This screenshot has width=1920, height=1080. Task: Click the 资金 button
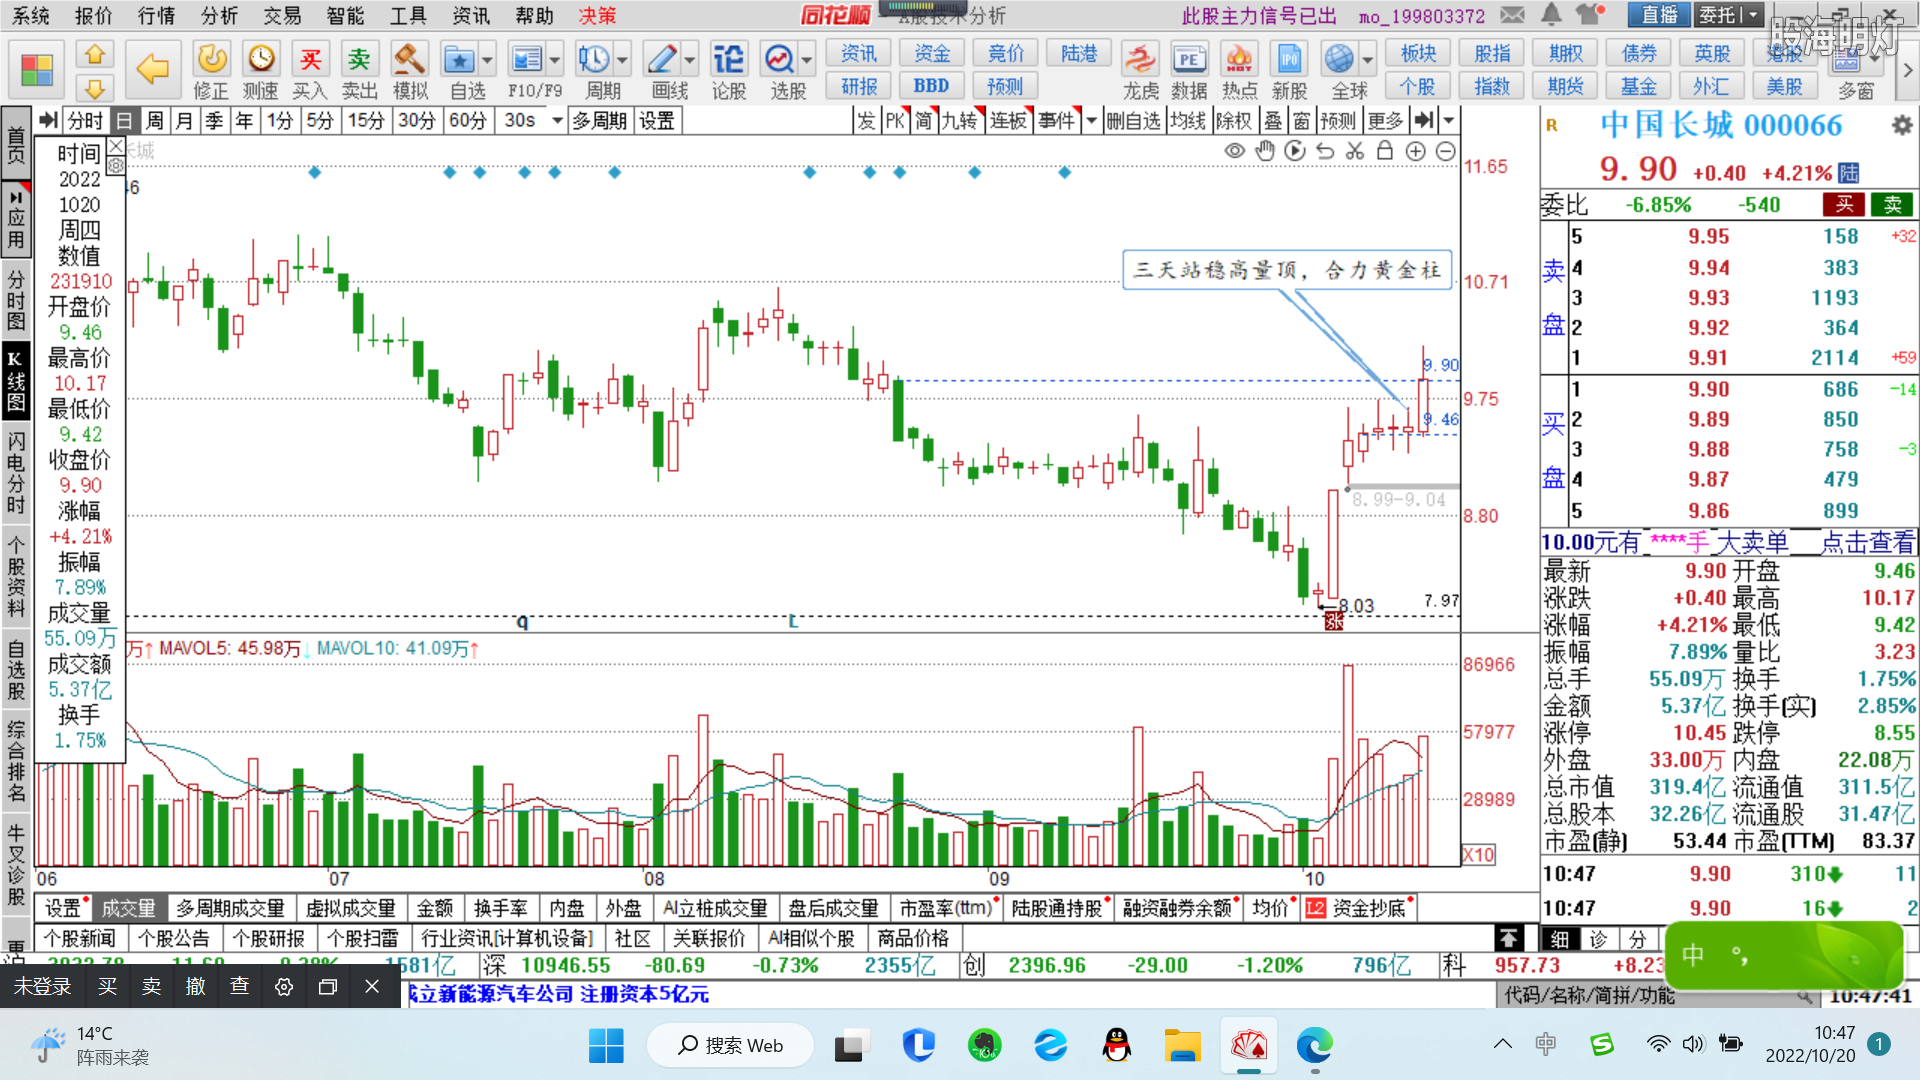pos(931,53)
